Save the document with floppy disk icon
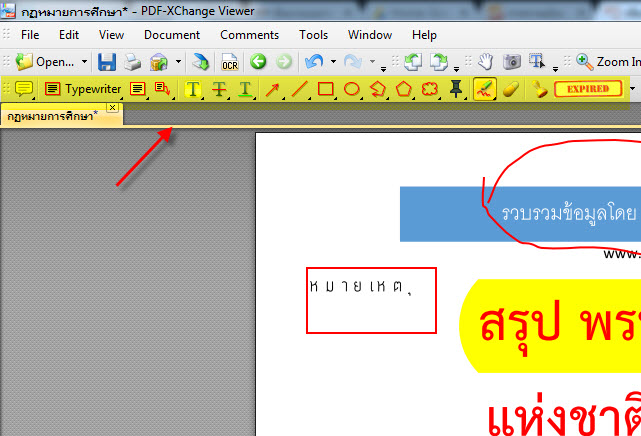 107,62
